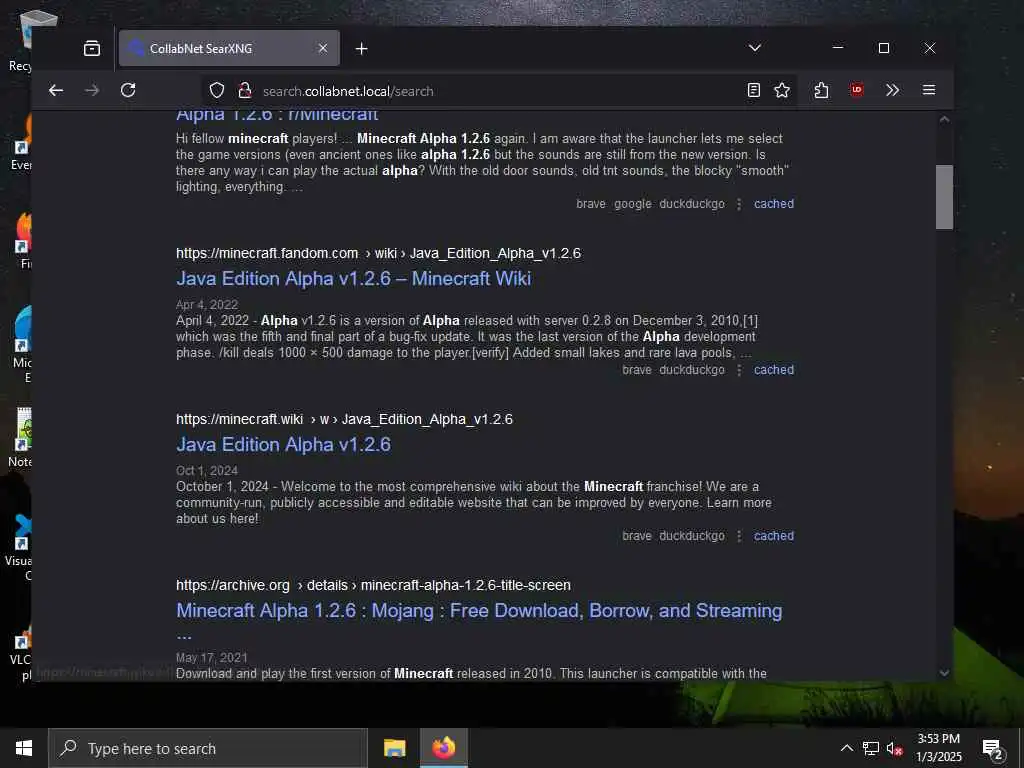This screenshot has width=1024, height=768.
Task: Open the taskbar clock and date
Action: 938,748
